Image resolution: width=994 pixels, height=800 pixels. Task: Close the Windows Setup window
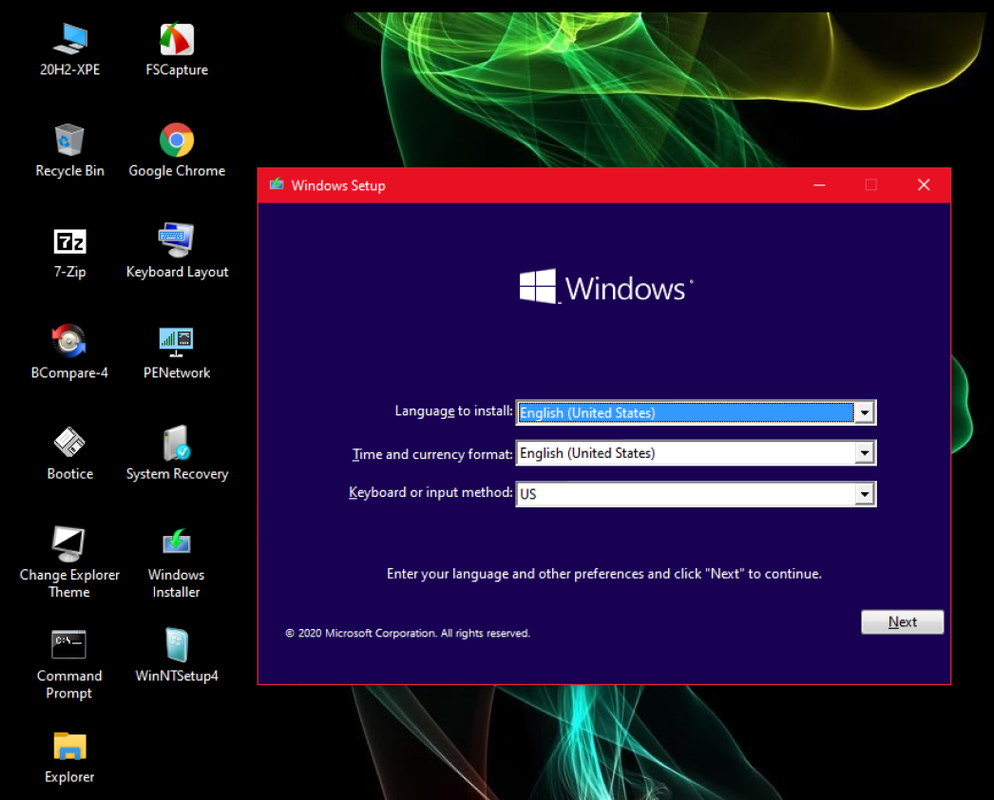(924, 185)
